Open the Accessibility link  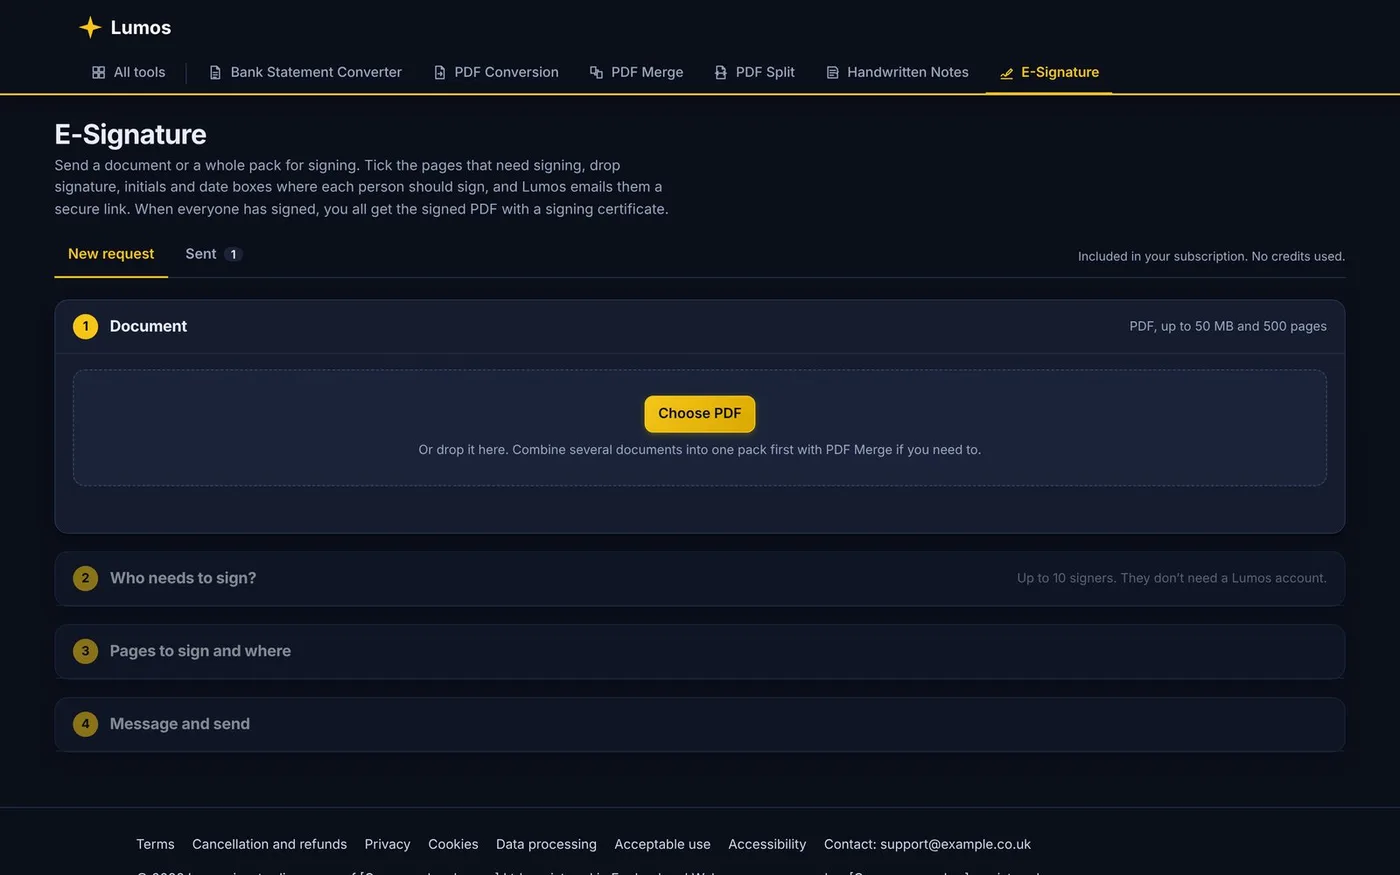click(x=767, y=844)
